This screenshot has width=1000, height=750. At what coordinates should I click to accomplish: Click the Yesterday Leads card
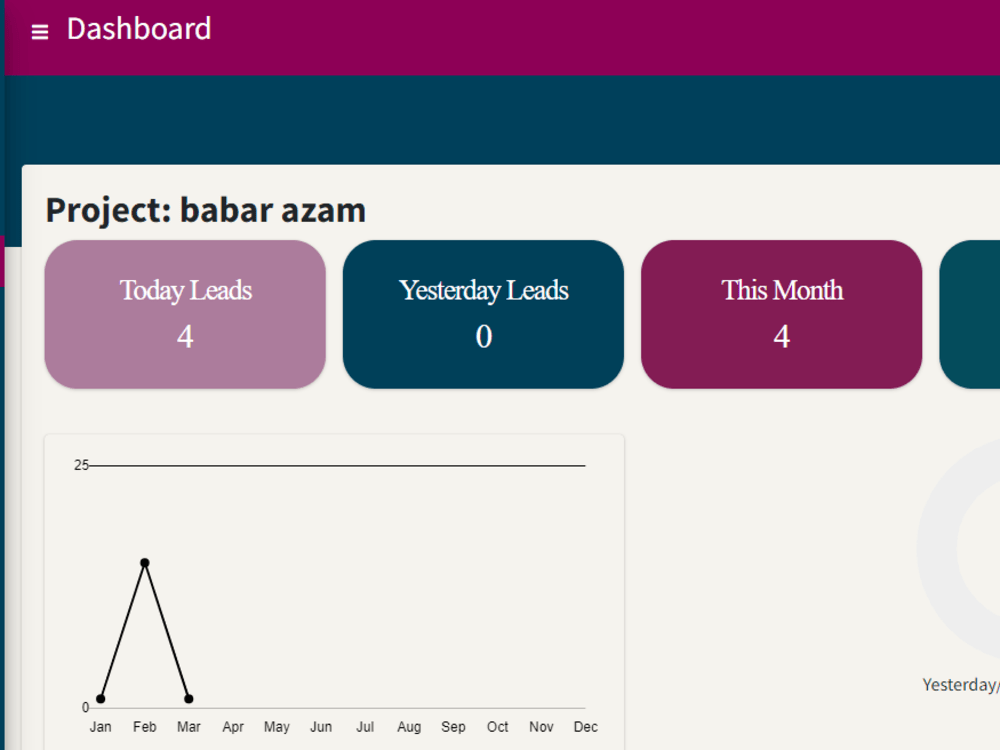(x=483, y=314)
